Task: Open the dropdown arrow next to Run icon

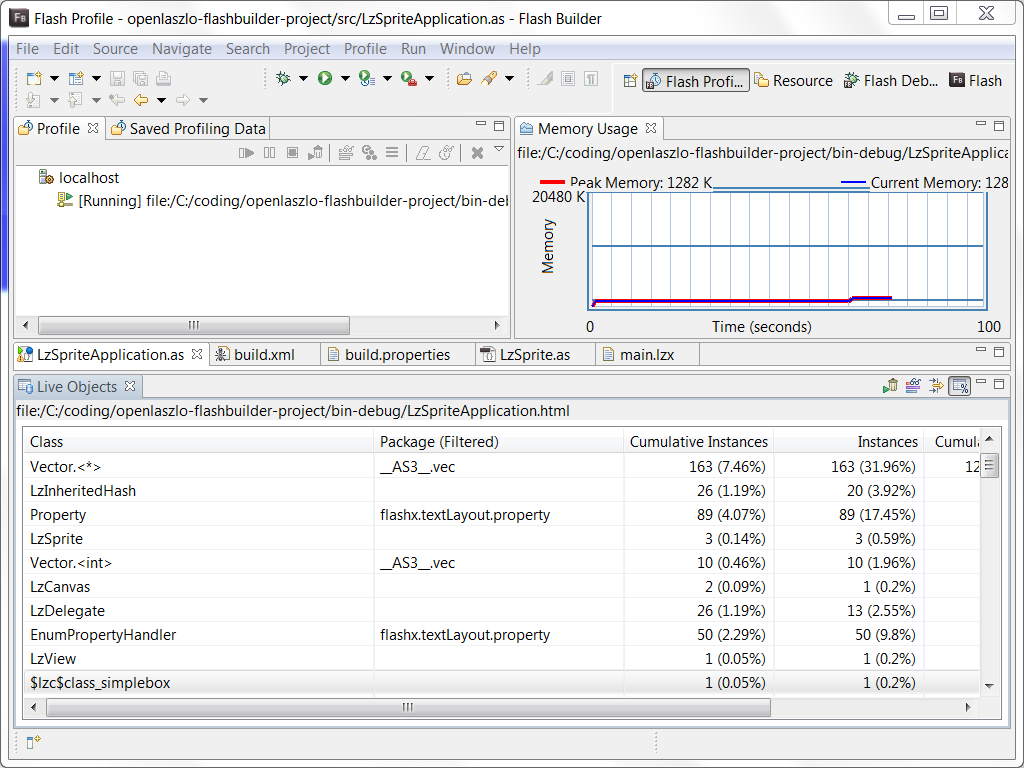Action: [345, 79]
